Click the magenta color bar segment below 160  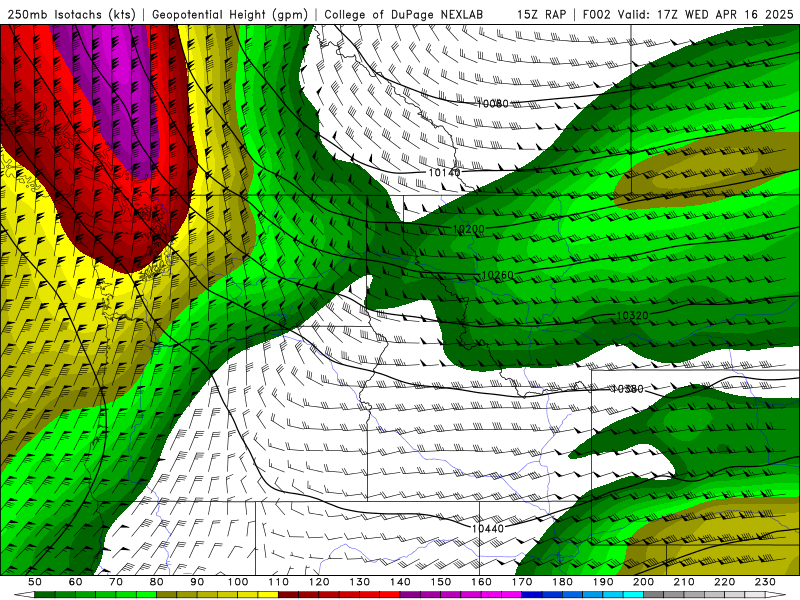point(491,595)
